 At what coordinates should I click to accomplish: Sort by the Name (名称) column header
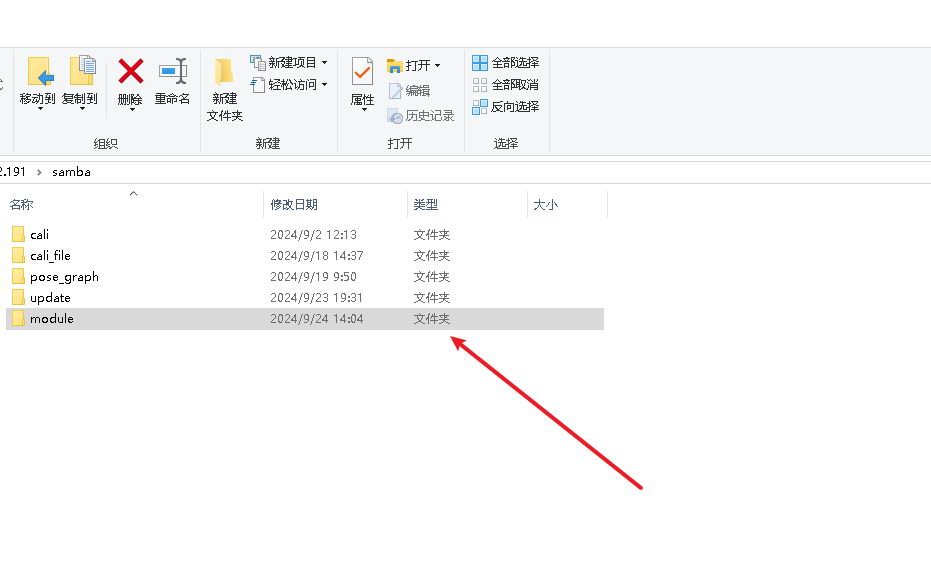click(21, 205)
